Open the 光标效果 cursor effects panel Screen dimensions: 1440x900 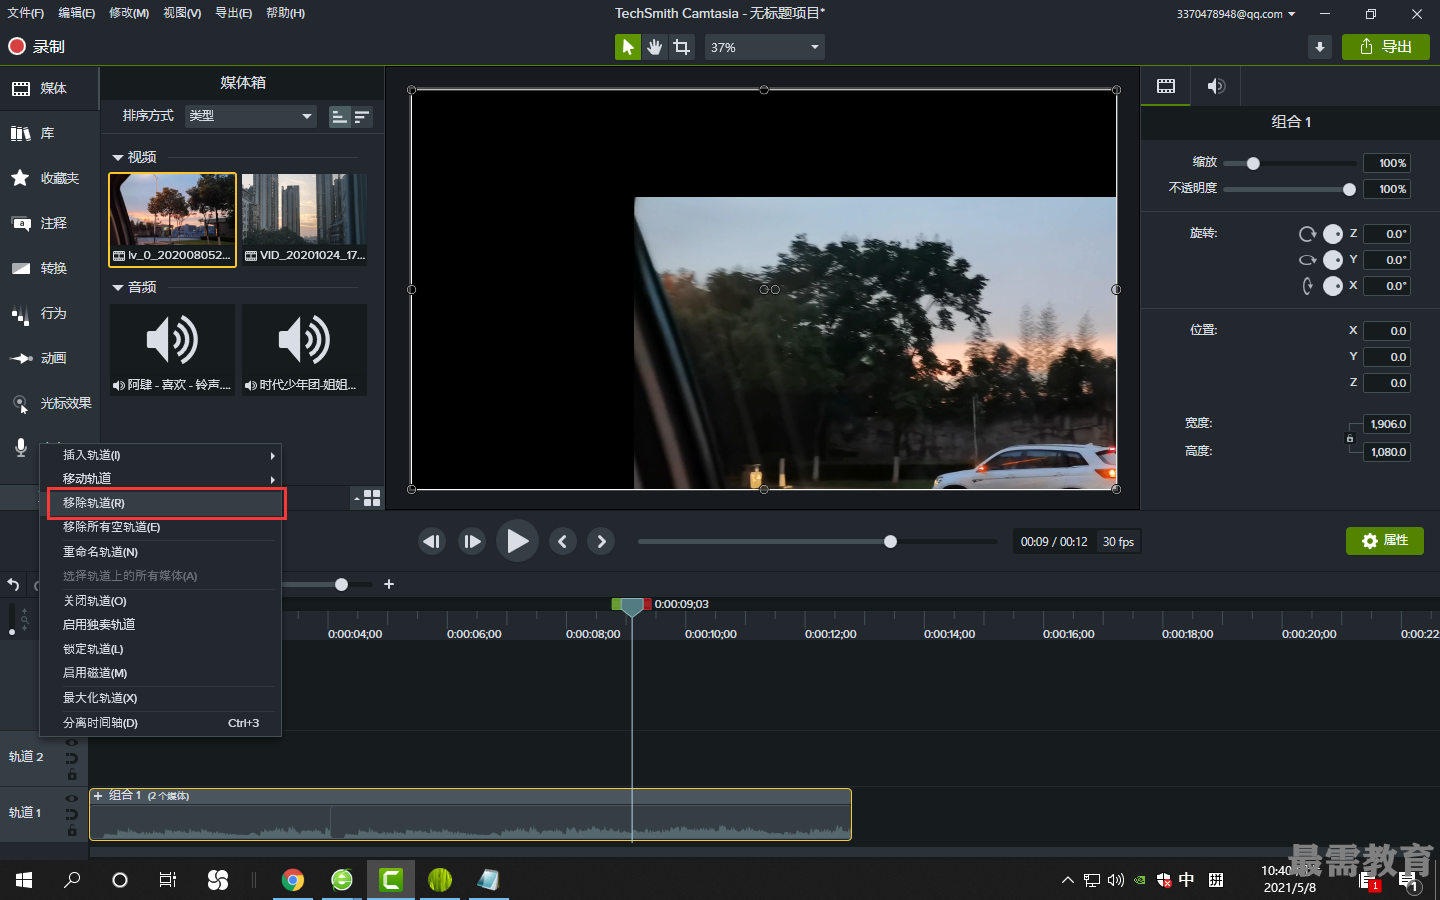49,403
